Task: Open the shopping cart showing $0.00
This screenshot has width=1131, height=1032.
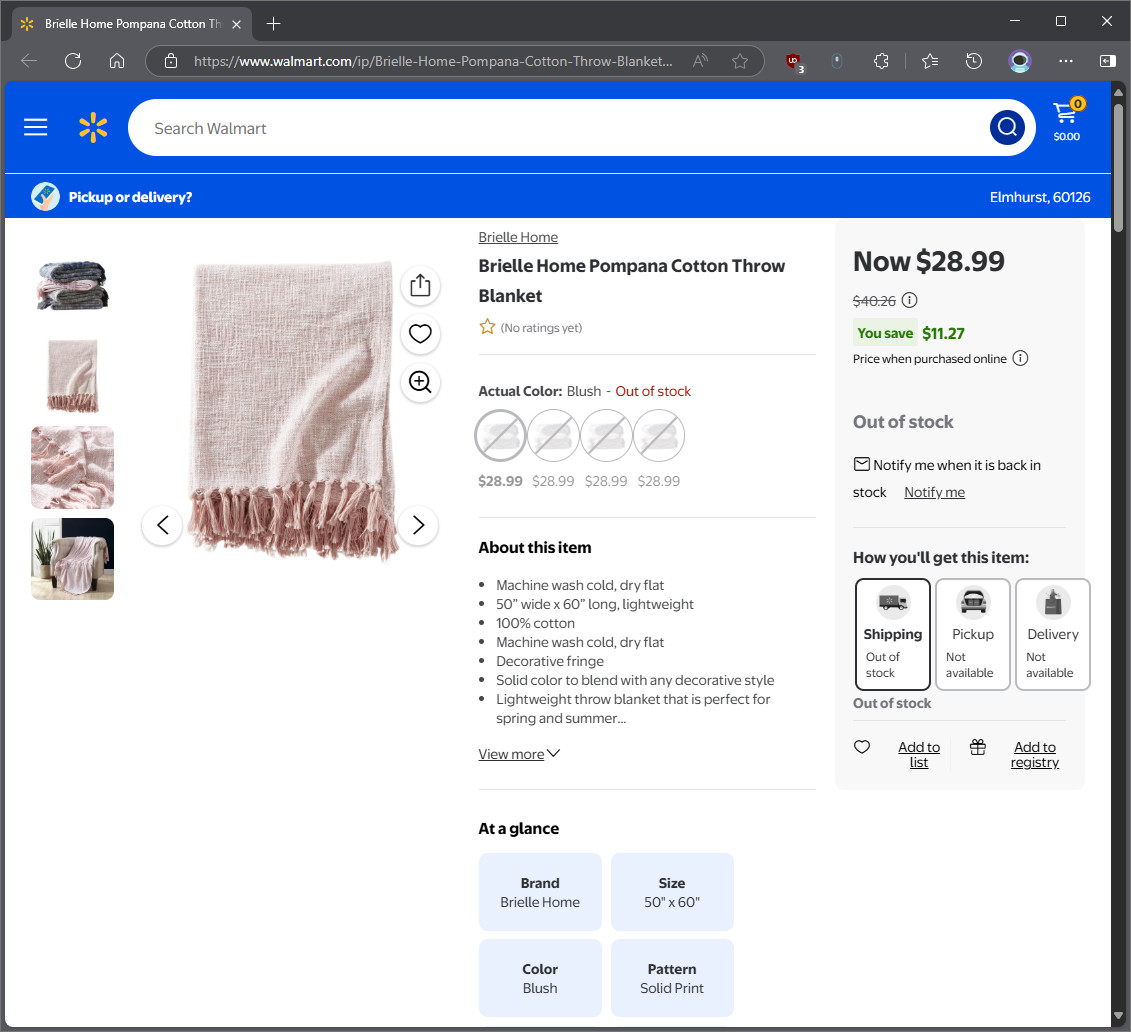Action: 1067,120
